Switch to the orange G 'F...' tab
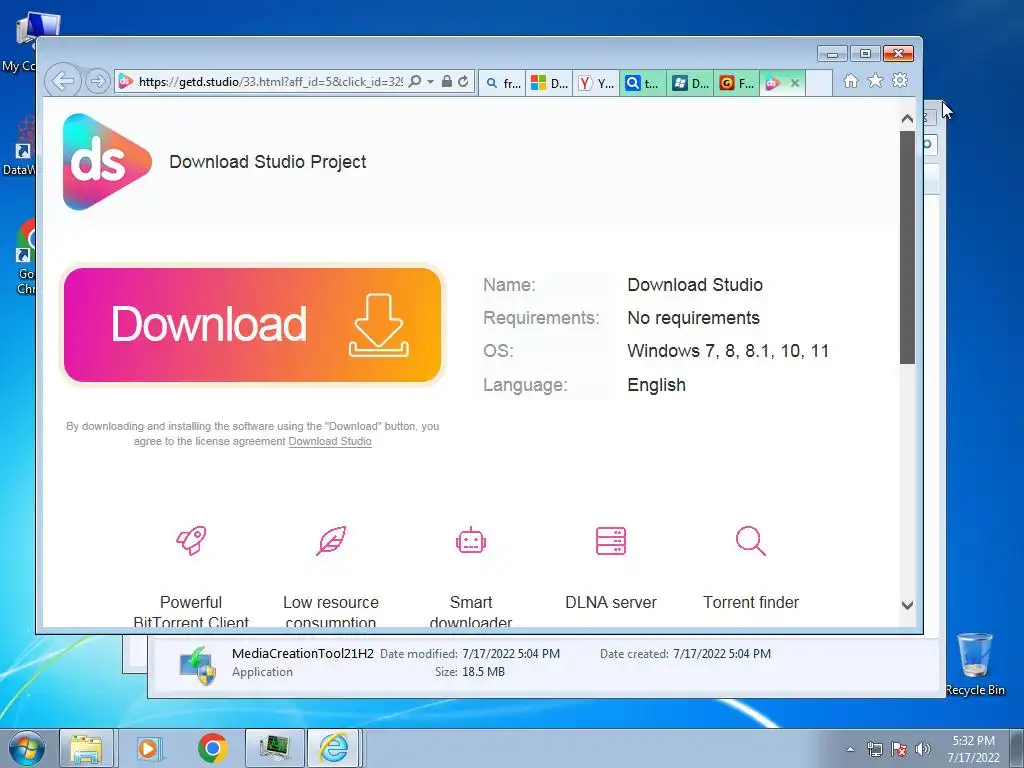The image size is (1024, 768). tap(737, 83)
